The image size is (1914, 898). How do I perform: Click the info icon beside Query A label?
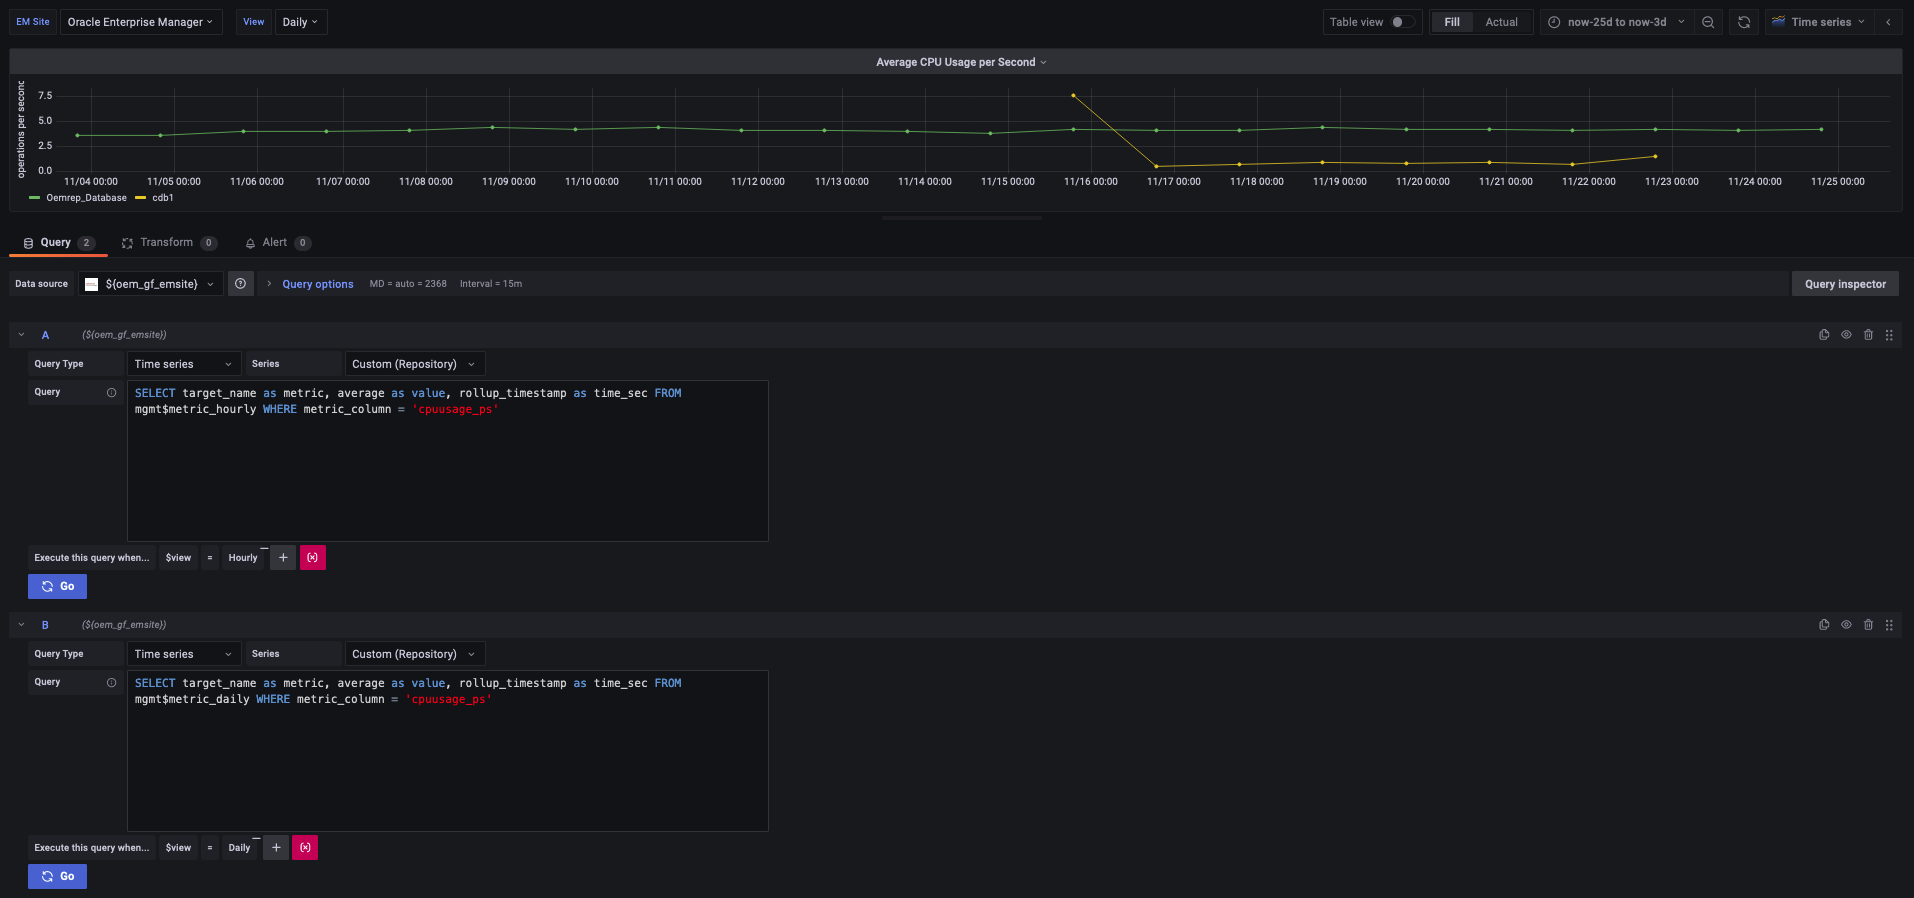click(x=112, y=392)
